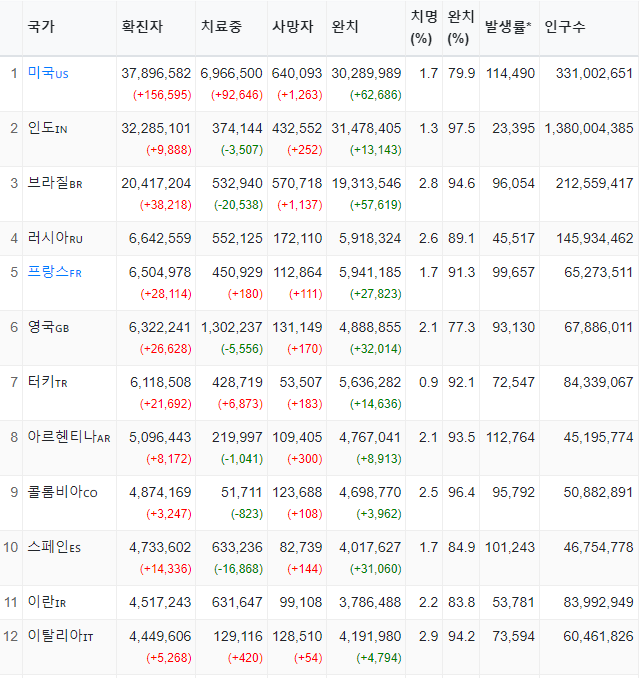640x678 pixels.
Task: Select the 아르헨티나 AR country name
Action: point(69,437)
